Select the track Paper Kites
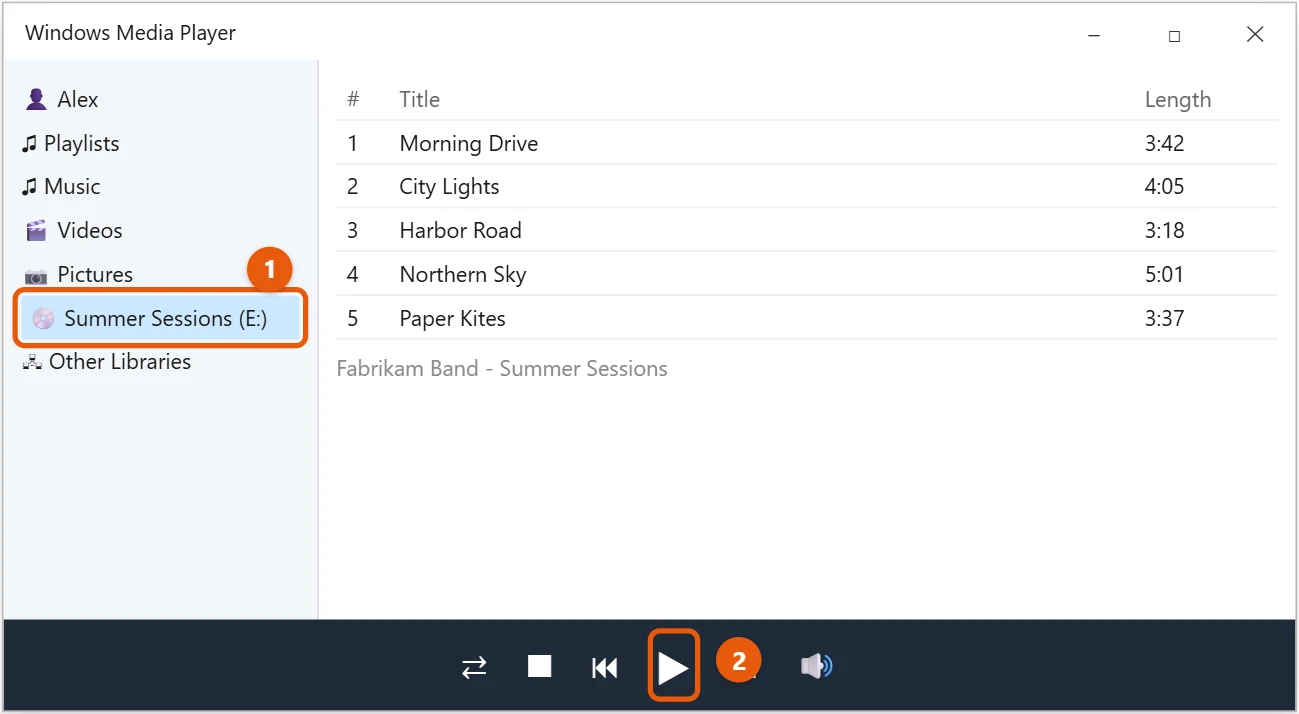This screenshot has width=1299, height=714. tap(806, 318)
